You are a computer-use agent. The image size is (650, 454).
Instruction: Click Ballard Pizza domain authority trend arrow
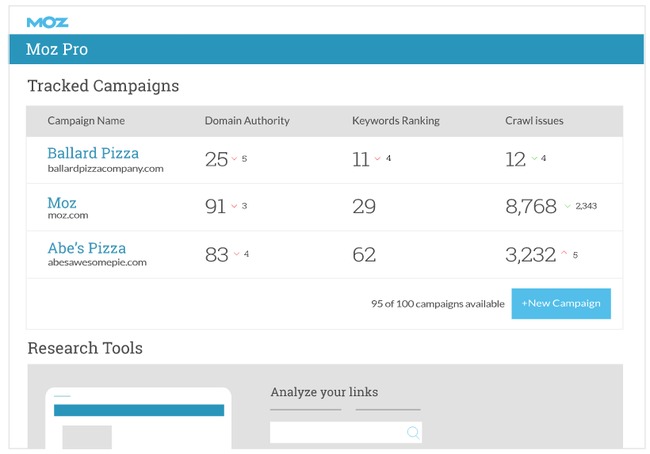(234, 159)
